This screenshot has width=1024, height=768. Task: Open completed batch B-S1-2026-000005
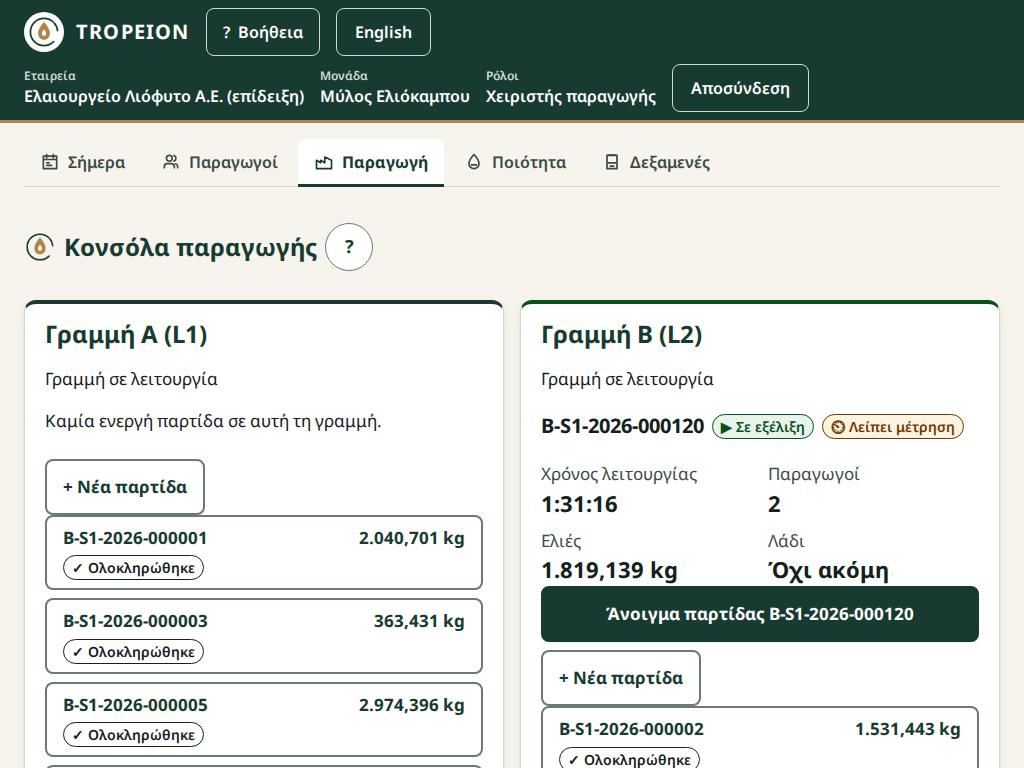point(264,720)
